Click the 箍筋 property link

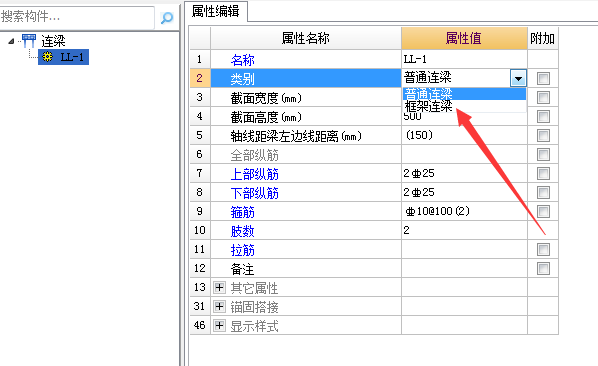(x=243, y=212)
